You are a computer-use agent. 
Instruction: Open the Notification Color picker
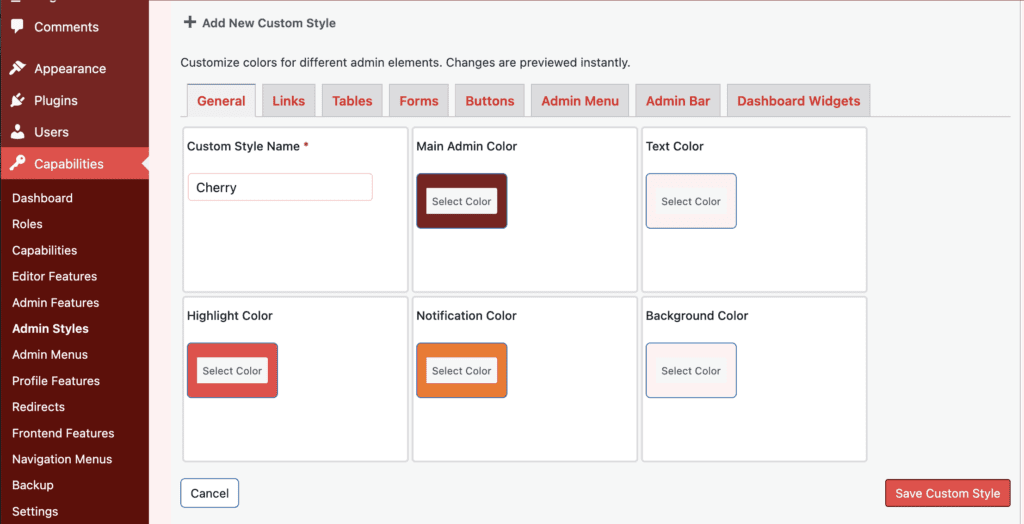[461, 371]
